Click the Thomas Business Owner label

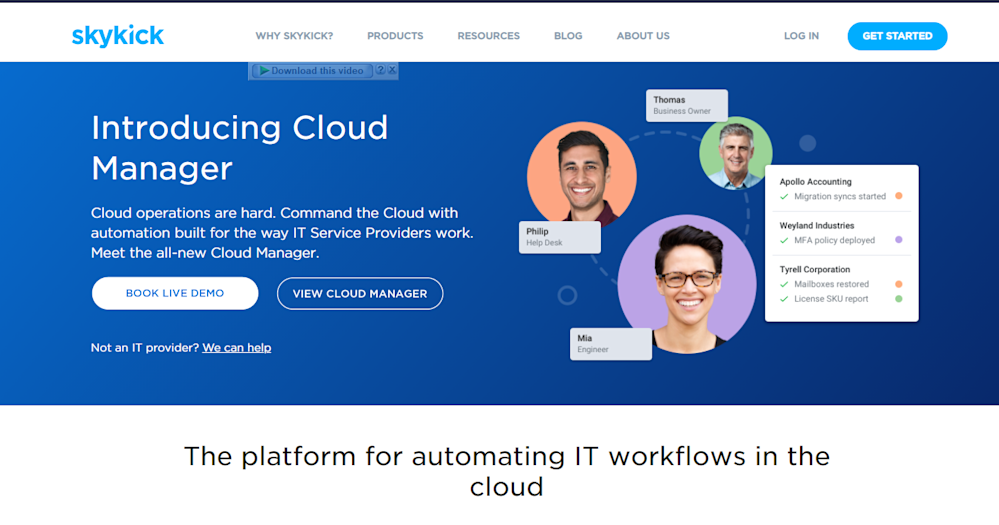687,105
